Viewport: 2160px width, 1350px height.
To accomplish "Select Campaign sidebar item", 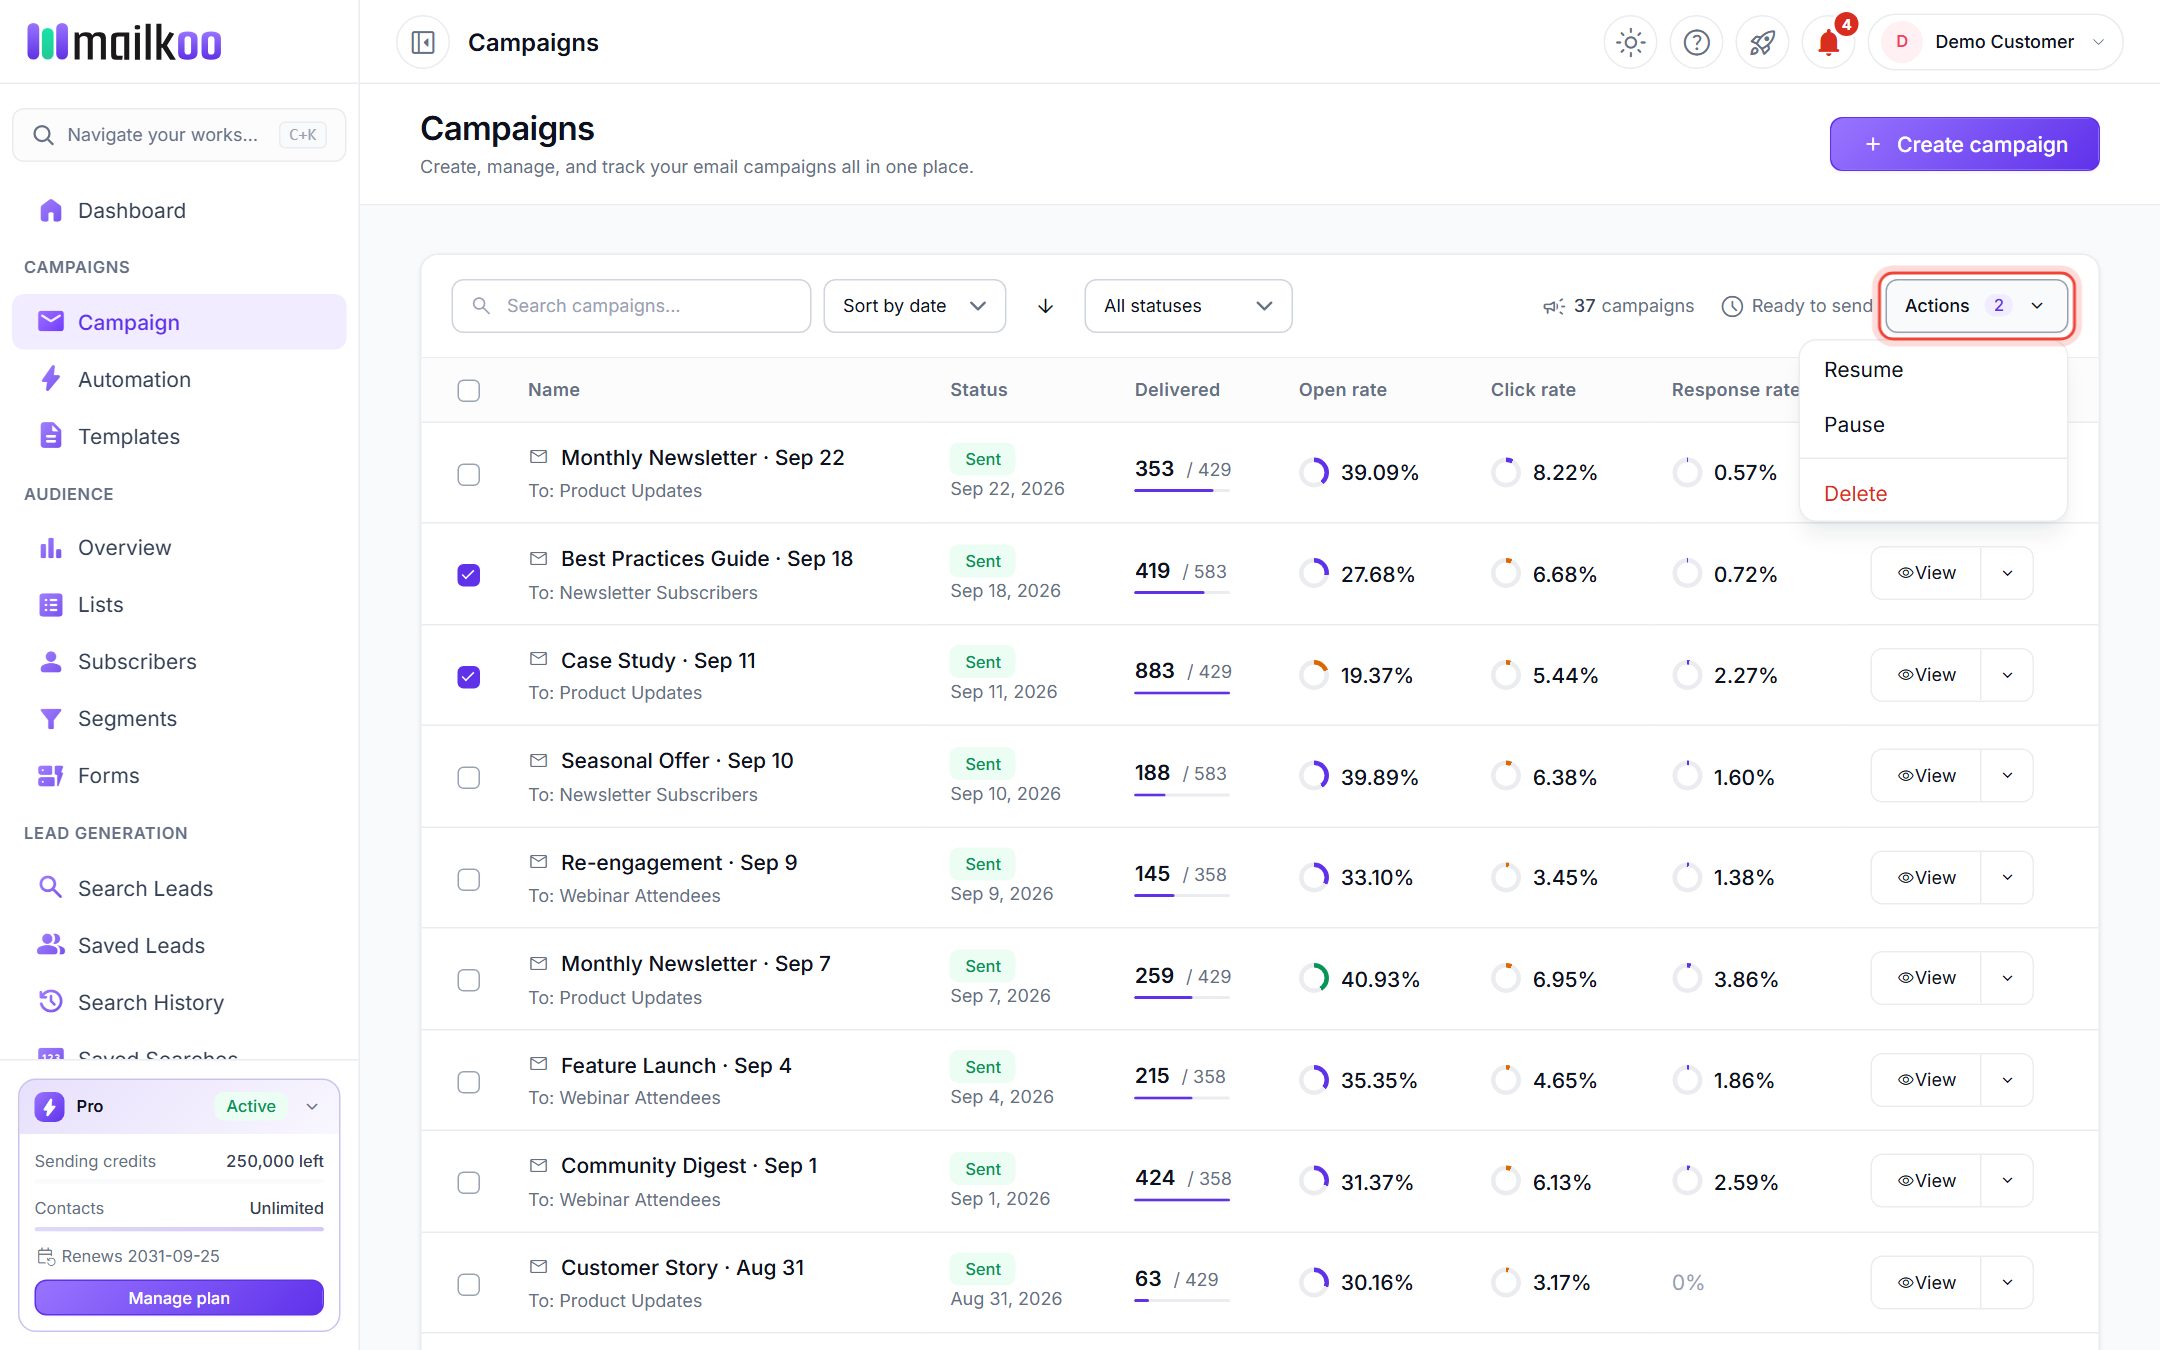I will pos(179,322).
